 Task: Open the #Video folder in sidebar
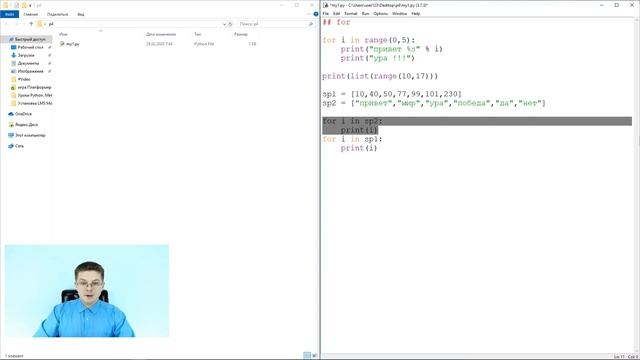click(24, 79)
